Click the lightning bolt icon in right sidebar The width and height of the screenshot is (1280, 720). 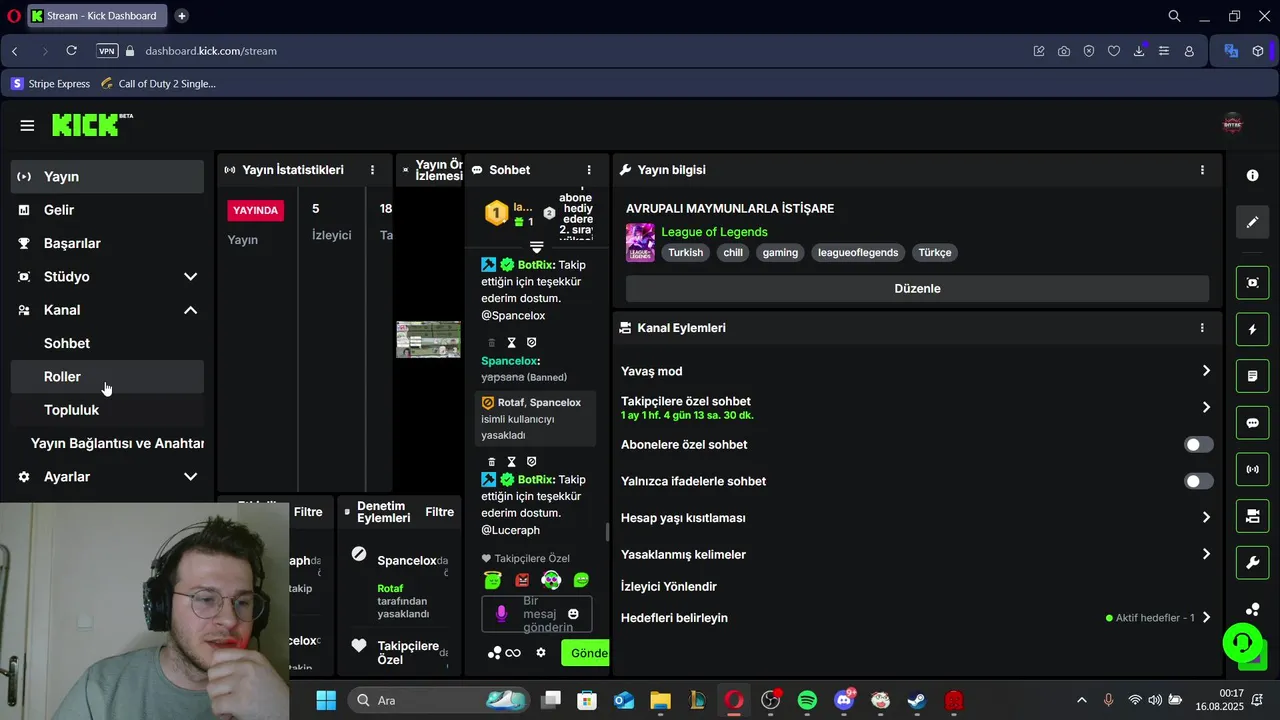1252,329
